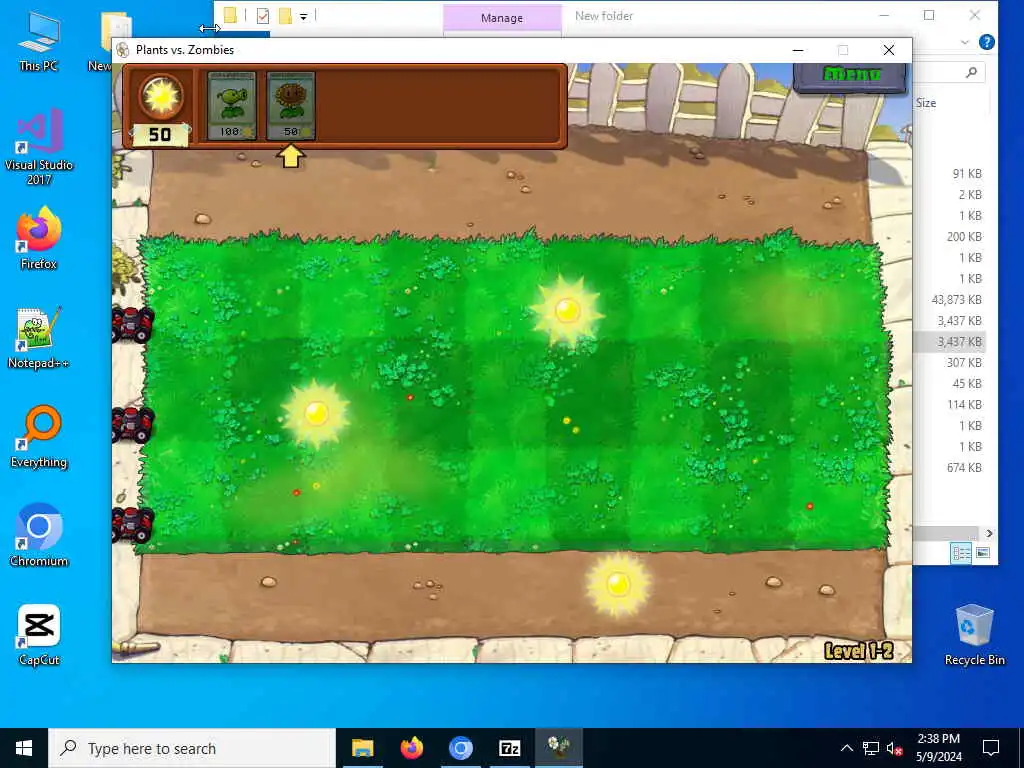Open File Explorer from the taskbar
This screenshot has height=768, width=1024.
pos(362,748)
